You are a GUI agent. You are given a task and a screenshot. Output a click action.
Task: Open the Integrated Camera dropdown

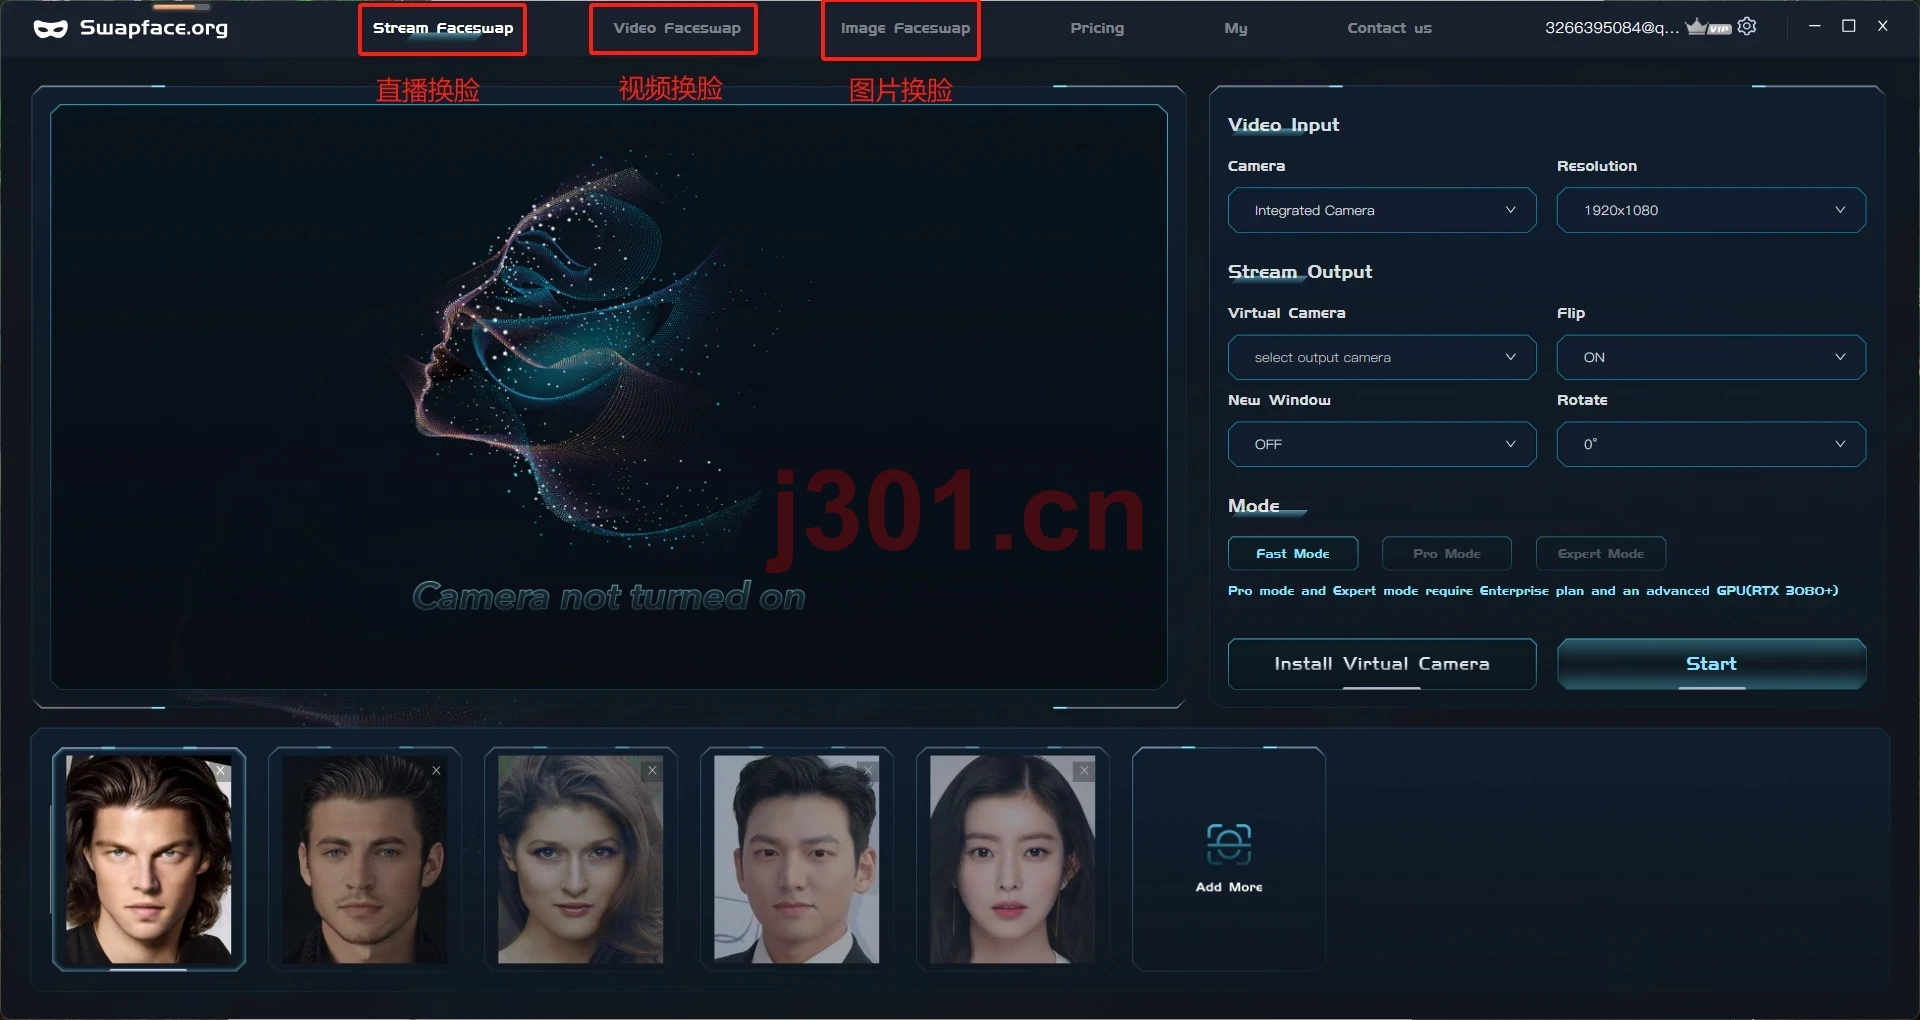1382,210
